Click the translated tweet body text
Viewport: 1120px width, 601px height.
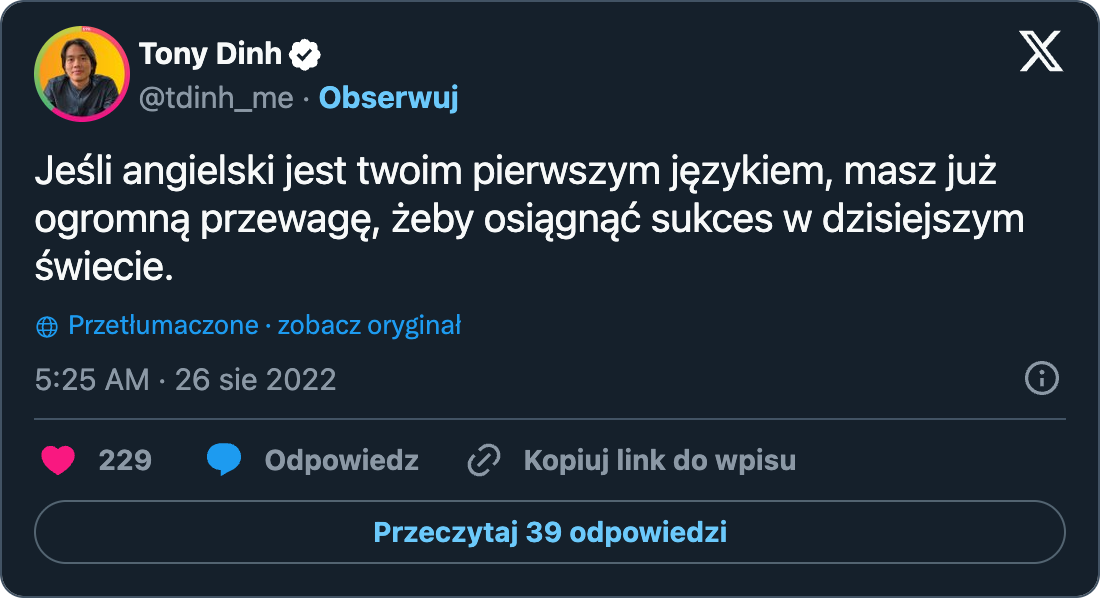[x=529, y=219]
